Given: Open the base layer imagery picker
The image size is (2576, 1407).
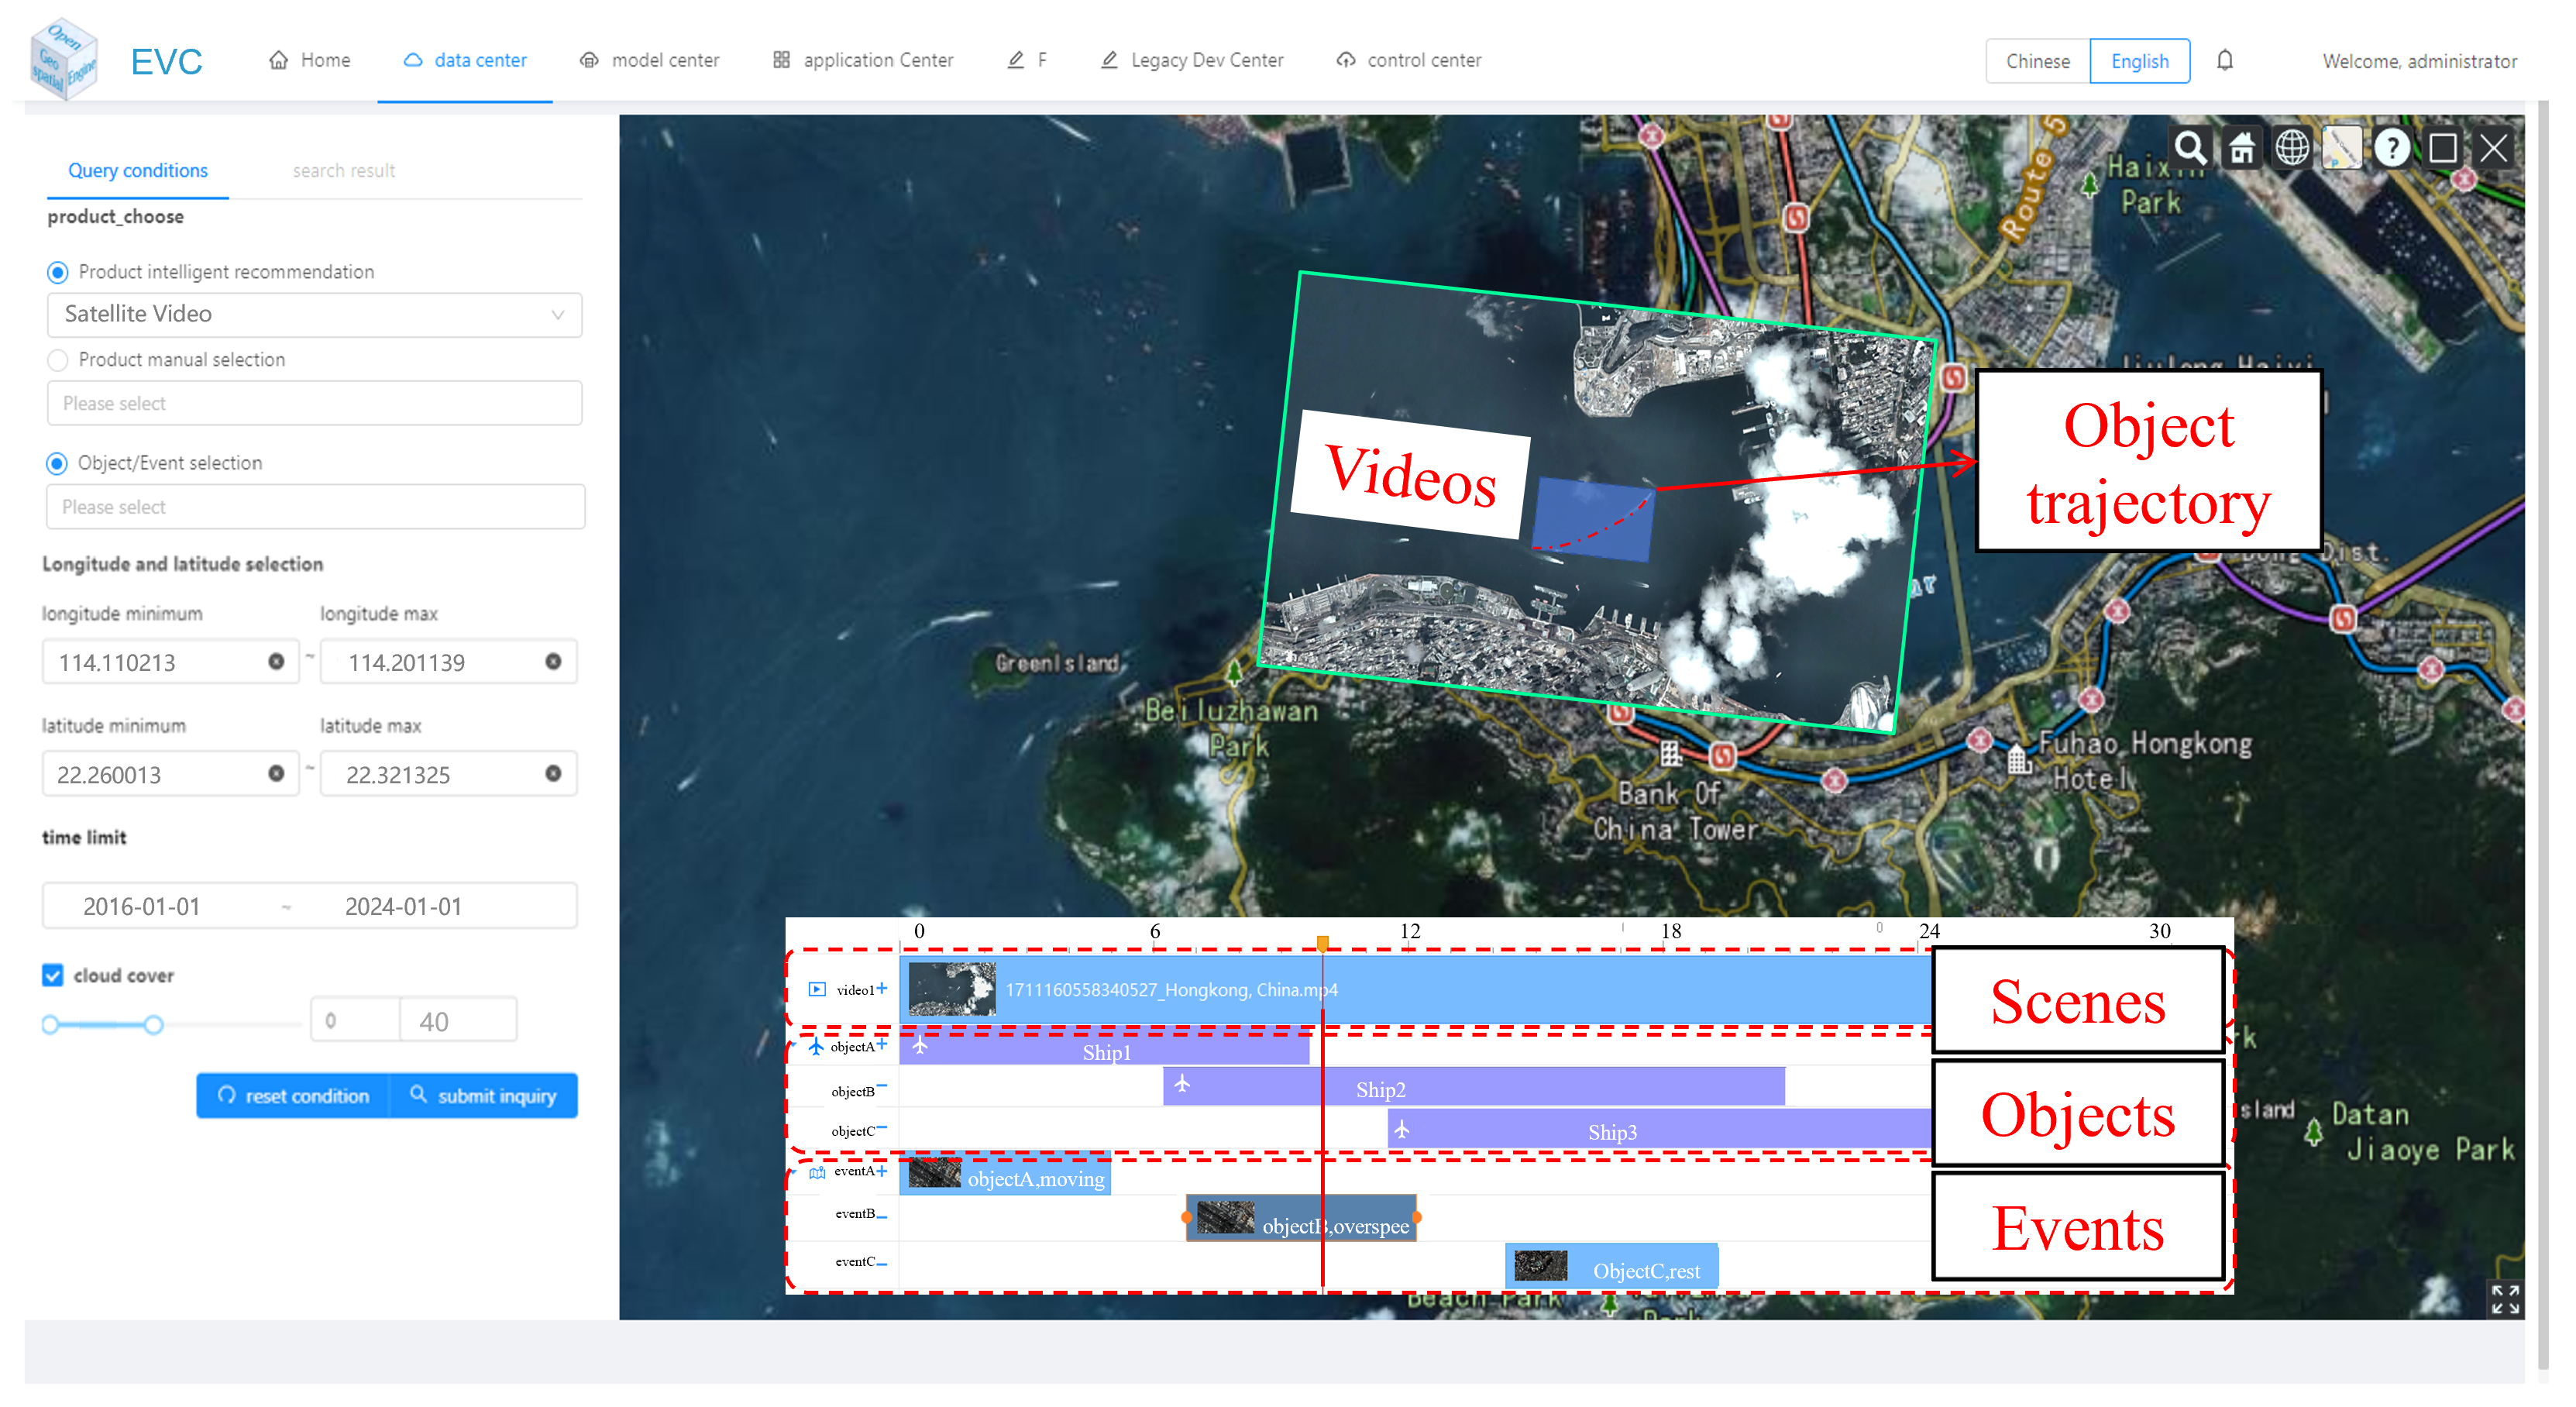Looking at the screenshot, I should click(x=2342, y=149).
